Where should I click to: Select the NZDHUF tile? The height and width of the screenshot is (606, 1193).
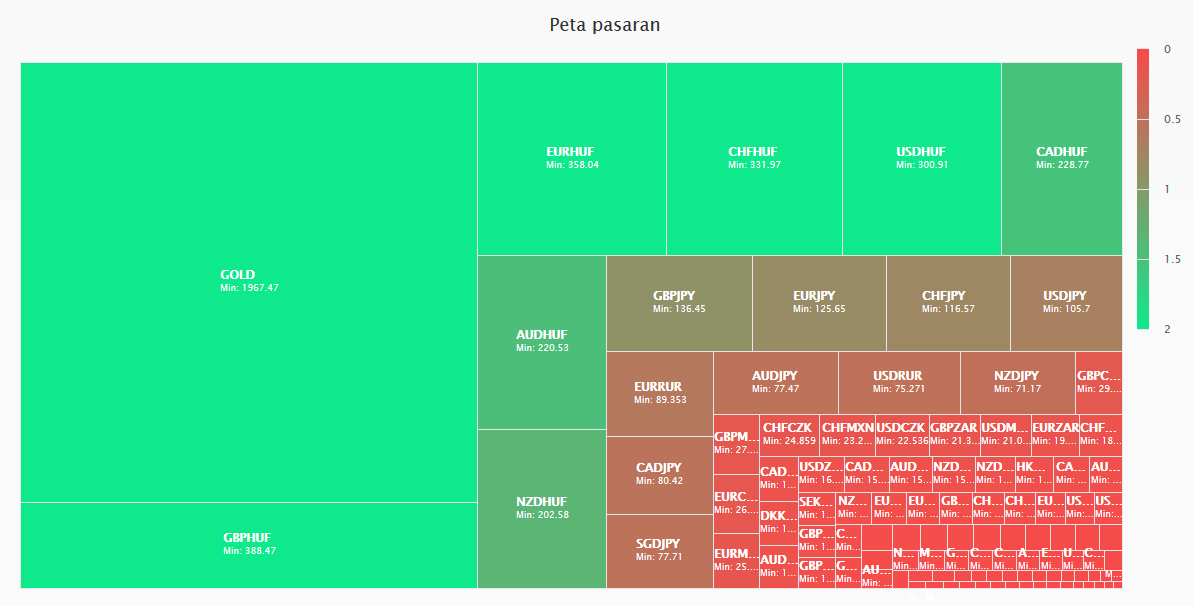(x=542, y=509)
